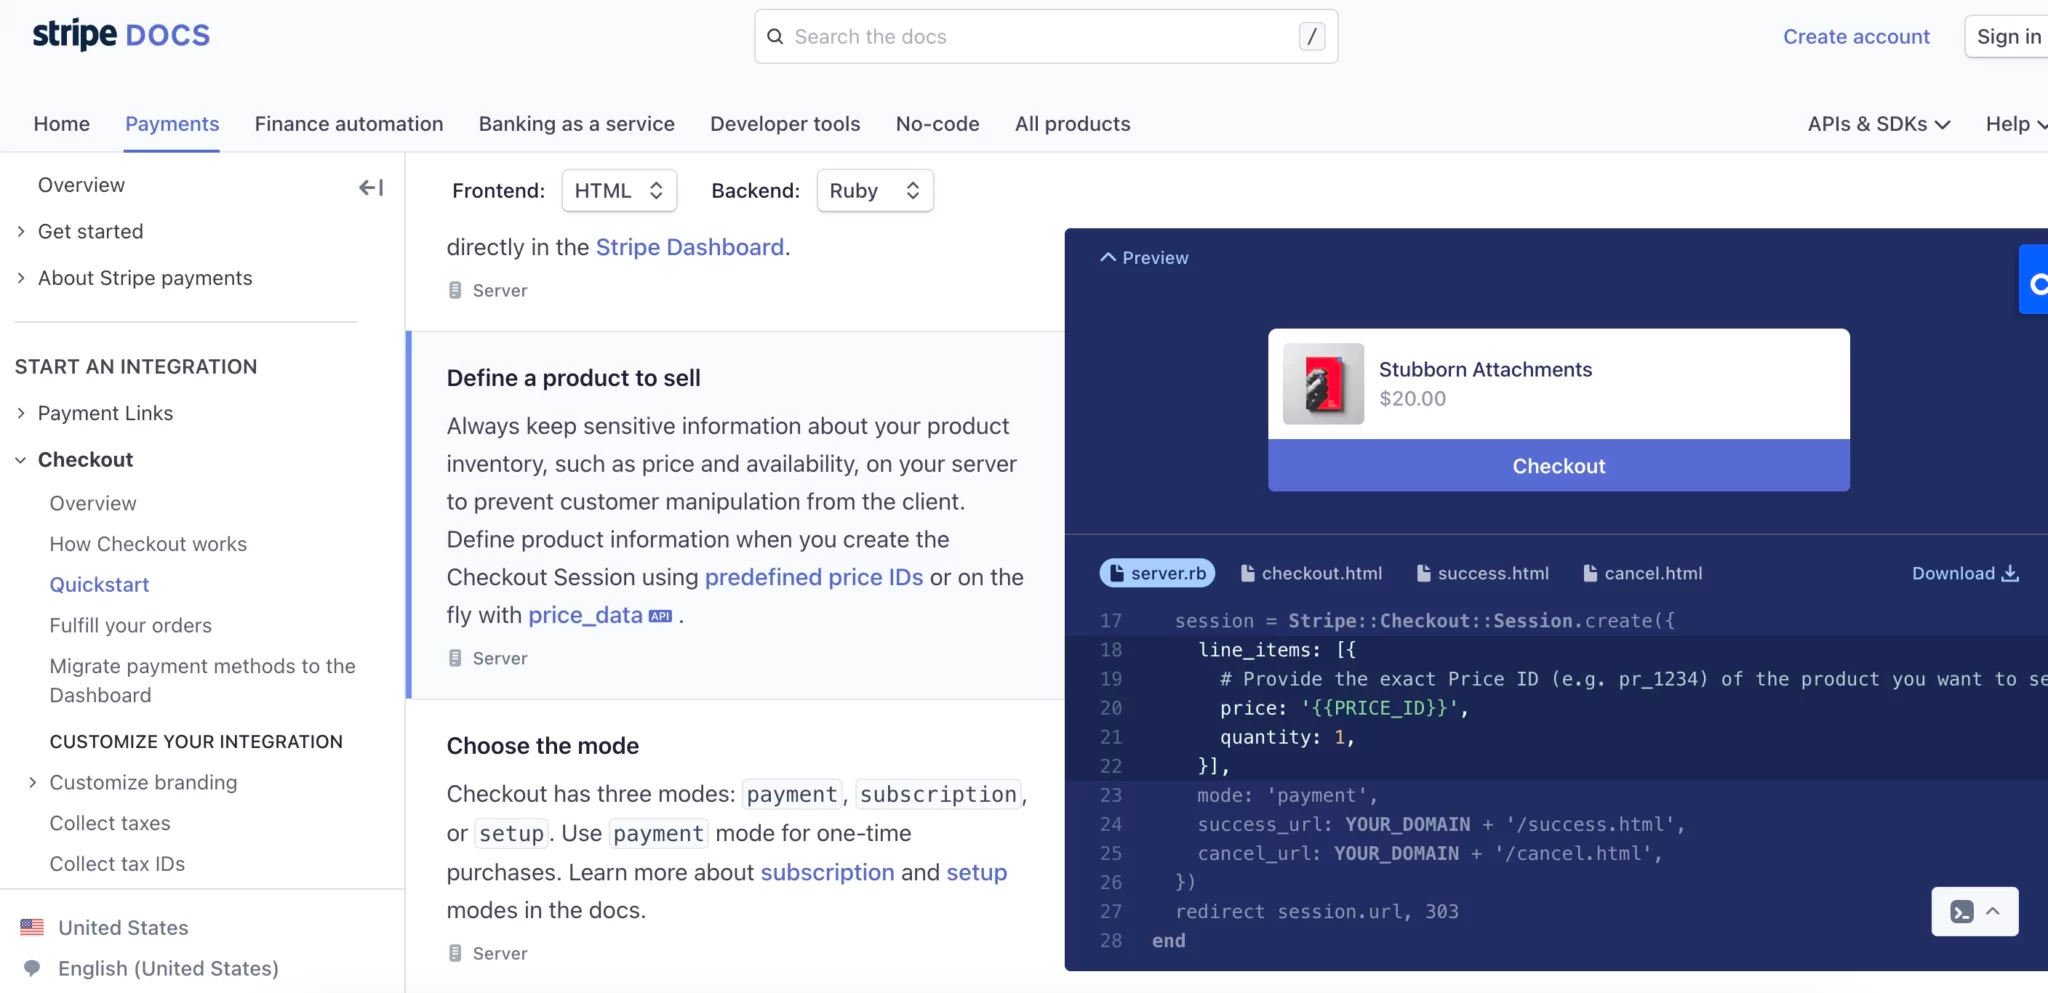Select Payments navigation tab
The image size is (2048, 993).
[172, 124]
